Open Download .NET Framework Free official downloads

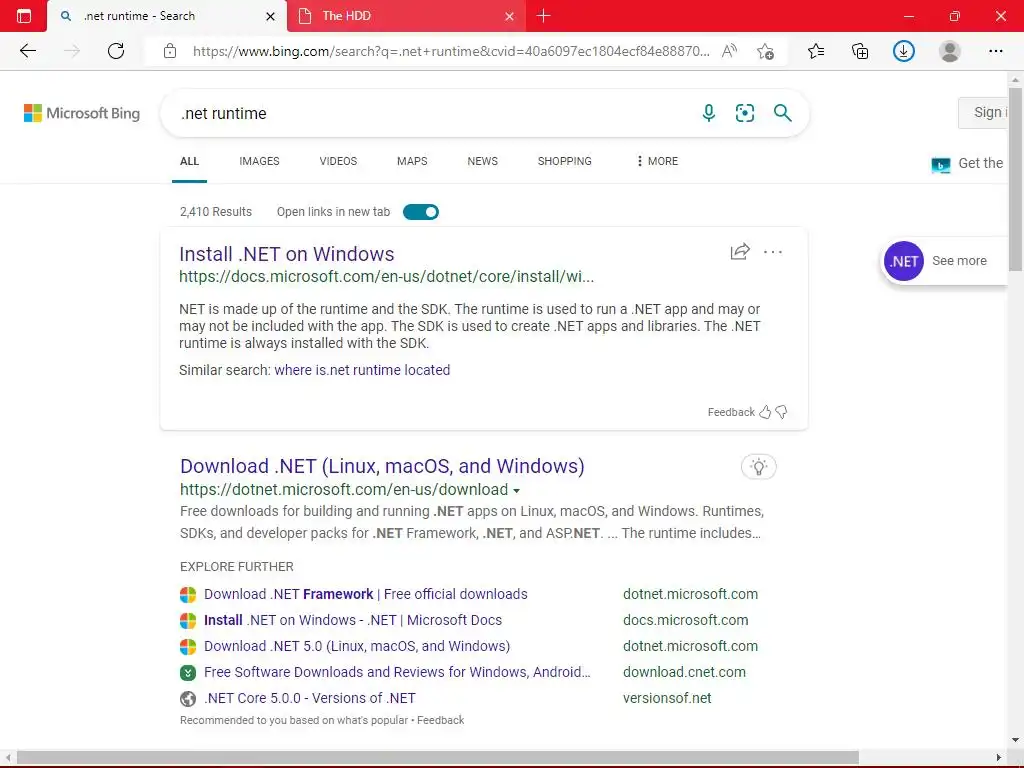click(x=366, y=594)
